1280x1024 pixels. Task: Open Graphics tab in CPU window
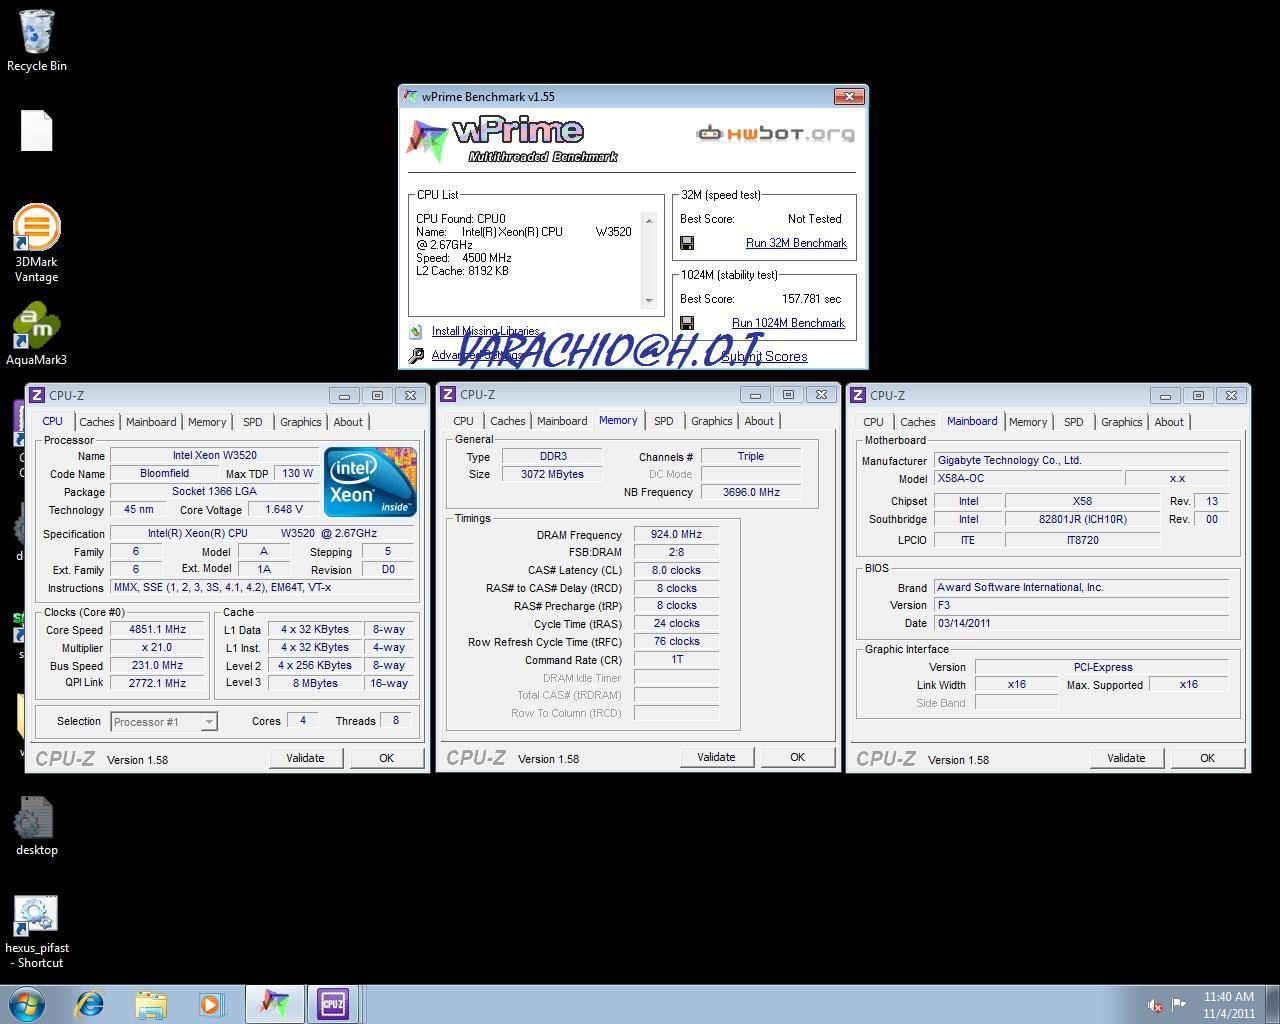pos(301,422)
